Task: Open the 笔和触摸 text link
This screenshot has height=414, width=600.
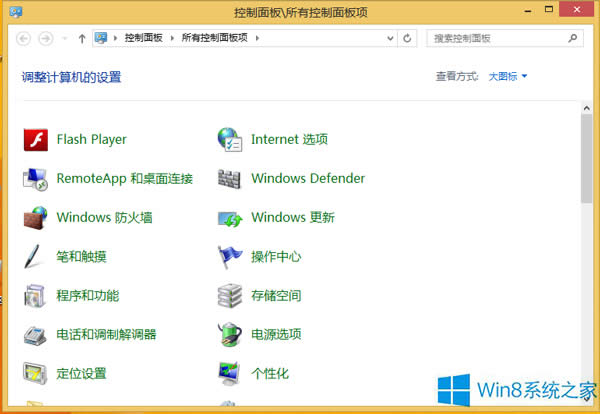Action: point(82,257)
